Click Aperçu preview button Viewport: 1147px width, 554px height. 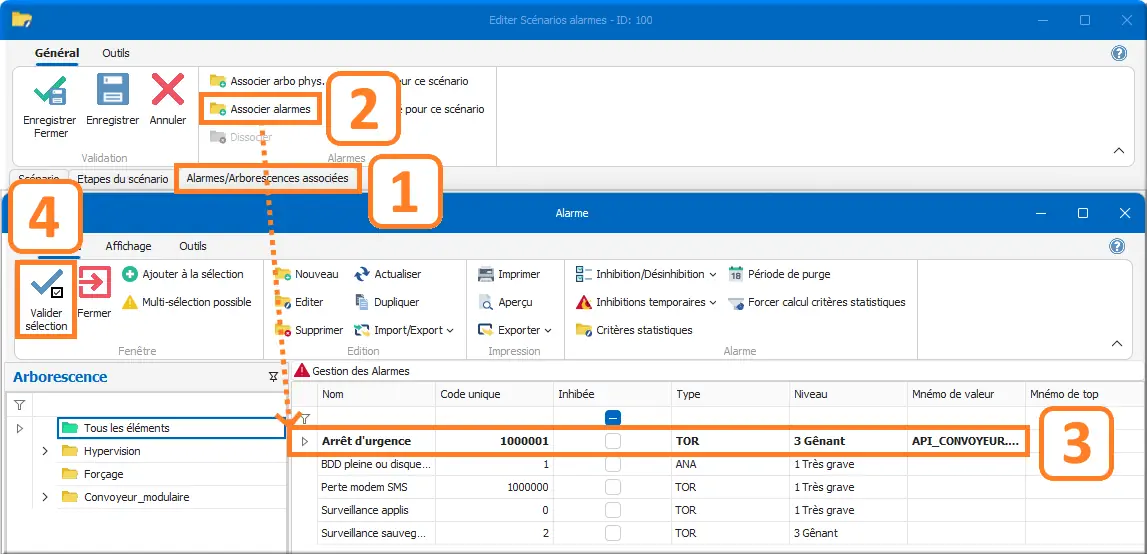[505, 302]
